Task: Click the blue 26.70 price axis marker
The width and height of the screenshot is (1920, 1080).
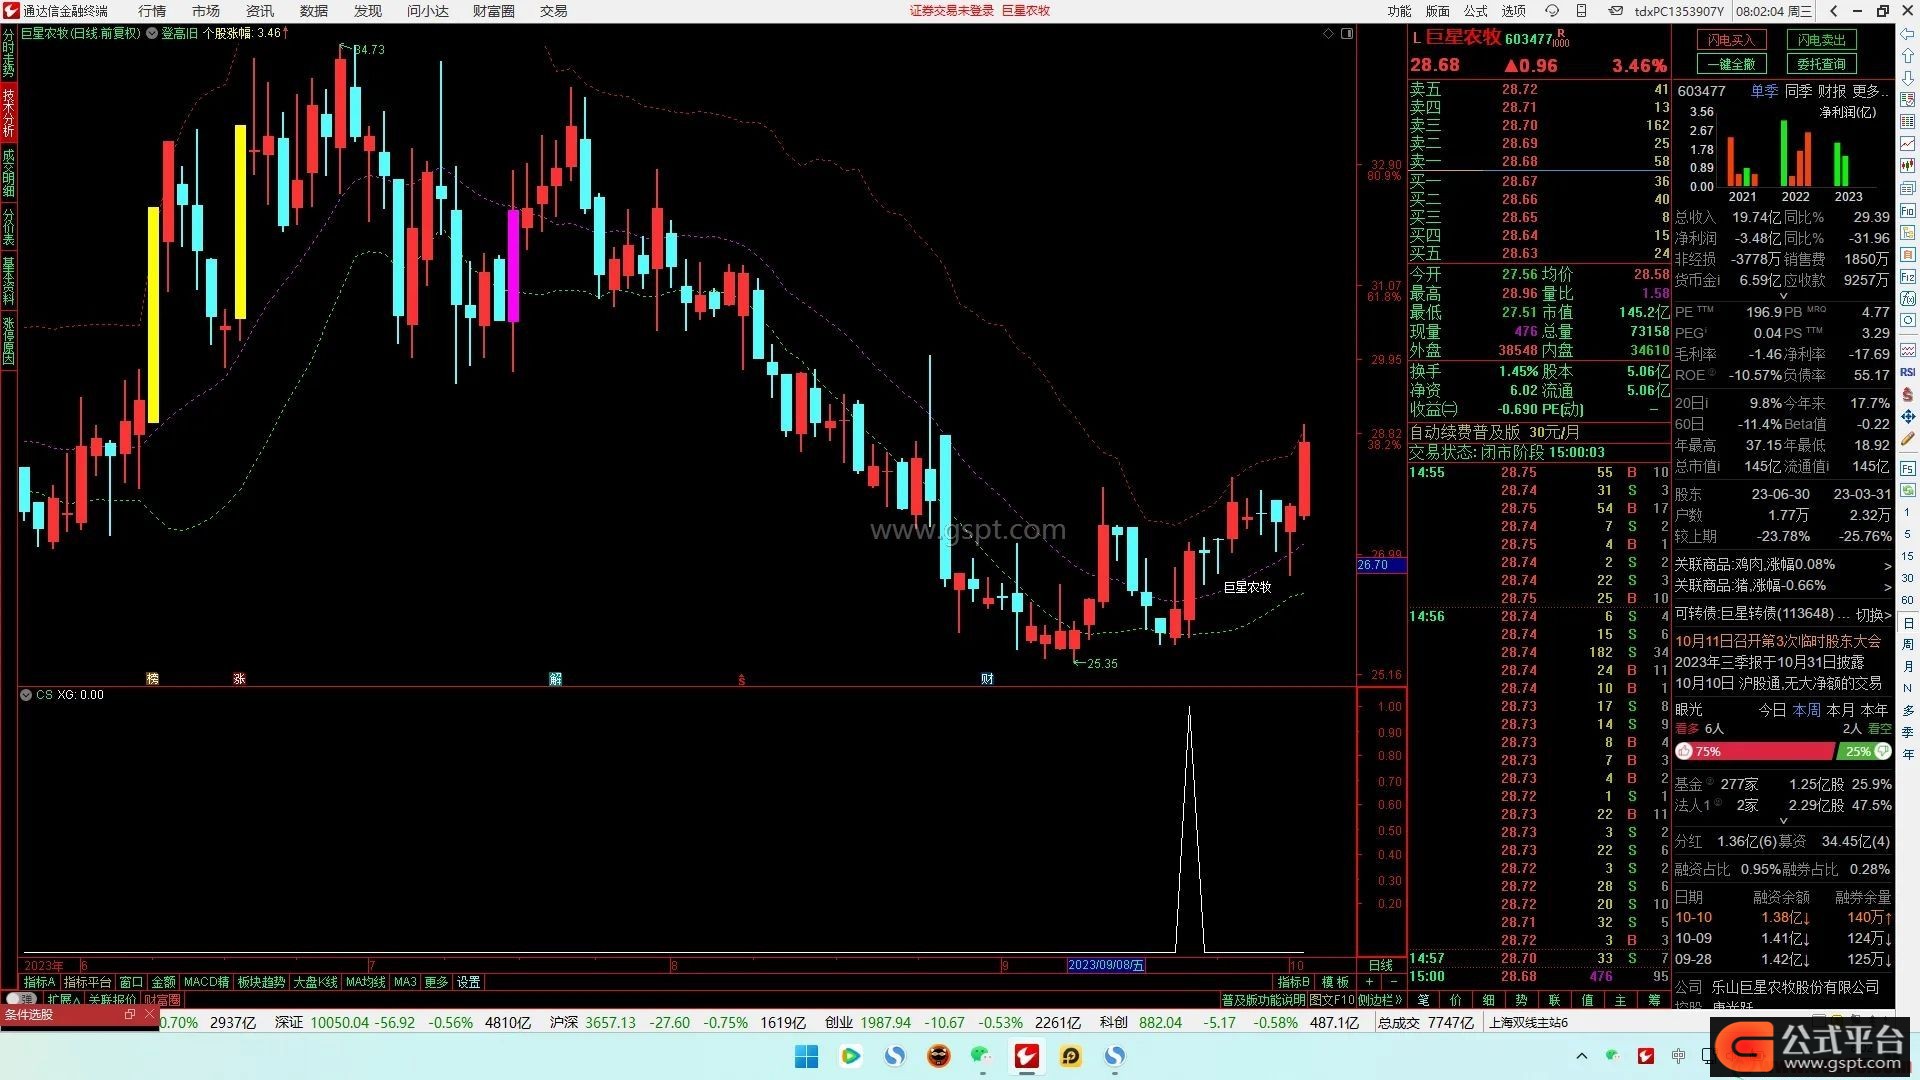Action: click(1381, 565)
